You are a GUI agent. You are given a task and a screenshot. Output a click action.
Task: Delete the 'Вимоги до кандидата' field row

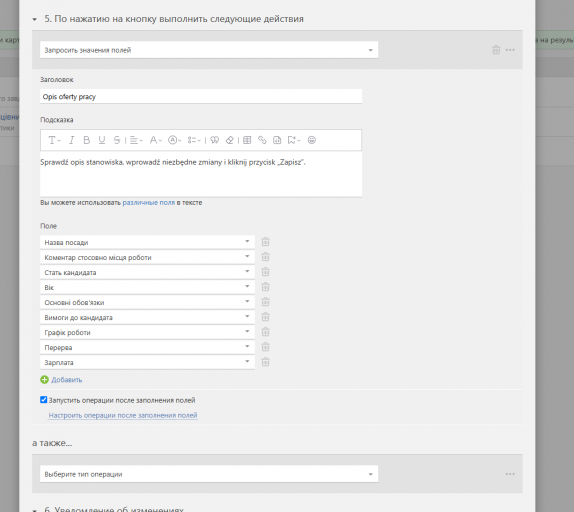(x=265, y=317)
